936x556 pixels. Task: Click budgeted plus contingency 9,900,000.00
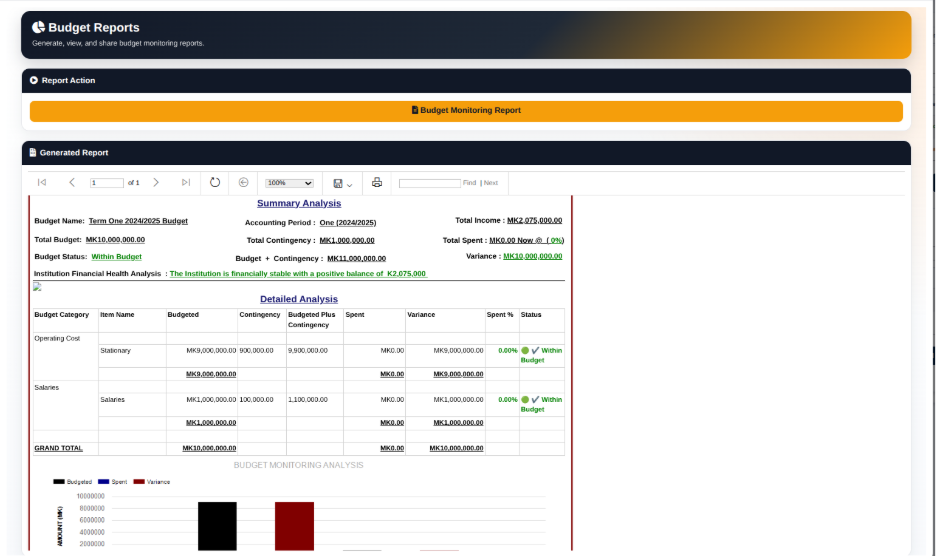pyautogui.click(x=307, y=351)
